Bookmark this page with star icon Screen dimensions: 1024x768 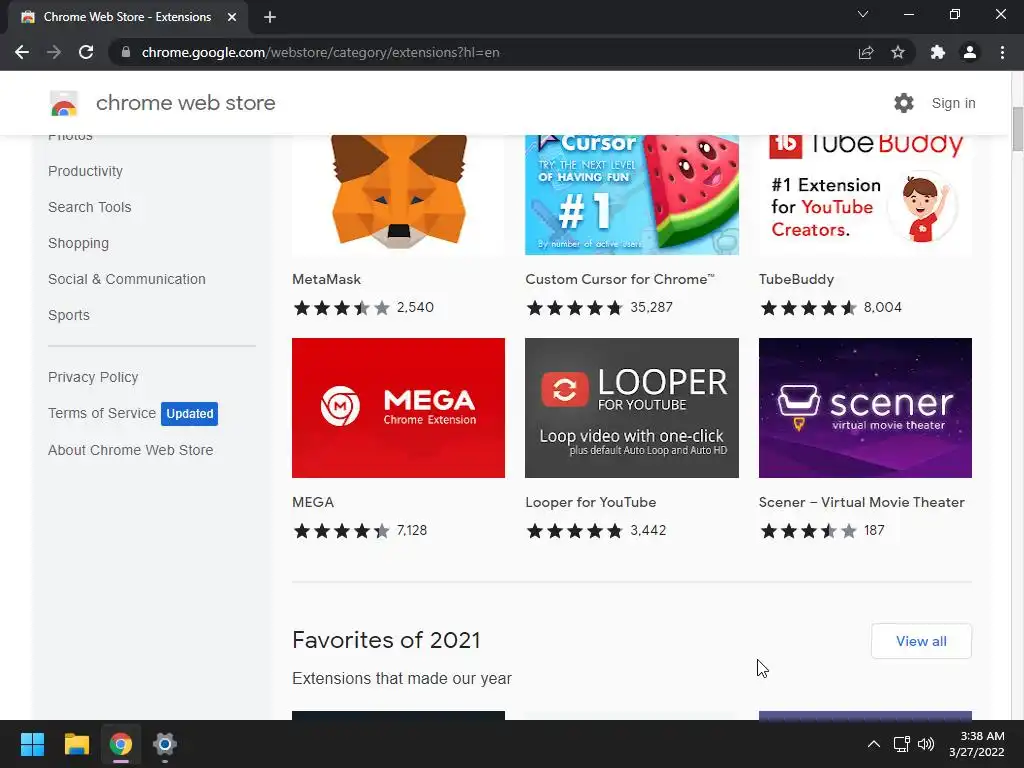898,52
